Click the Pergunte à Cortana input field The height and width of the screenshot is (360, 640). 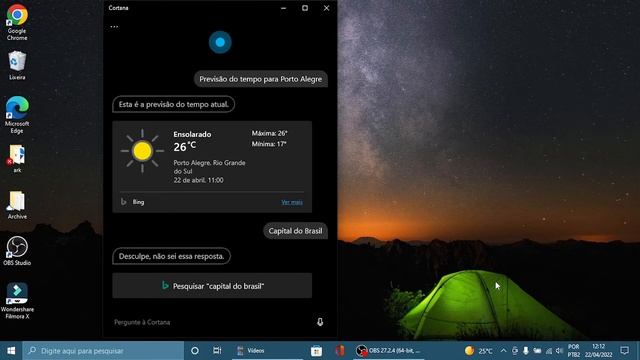click(x=212, y=322)
